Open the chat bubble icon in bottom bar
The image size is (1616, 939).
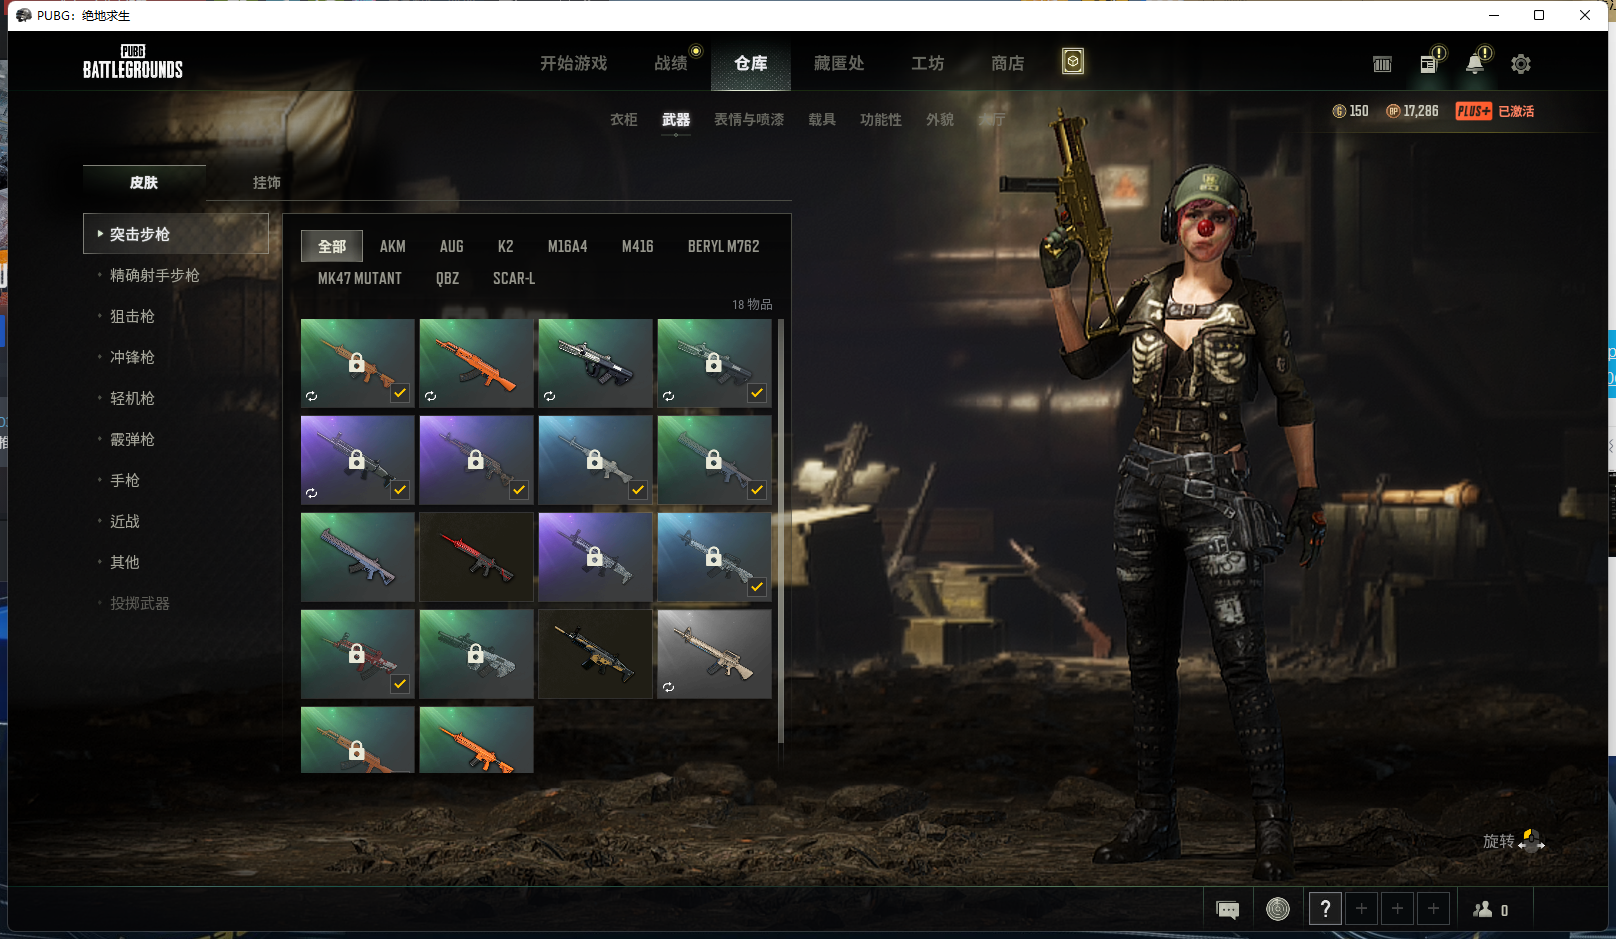point(1227,909)
